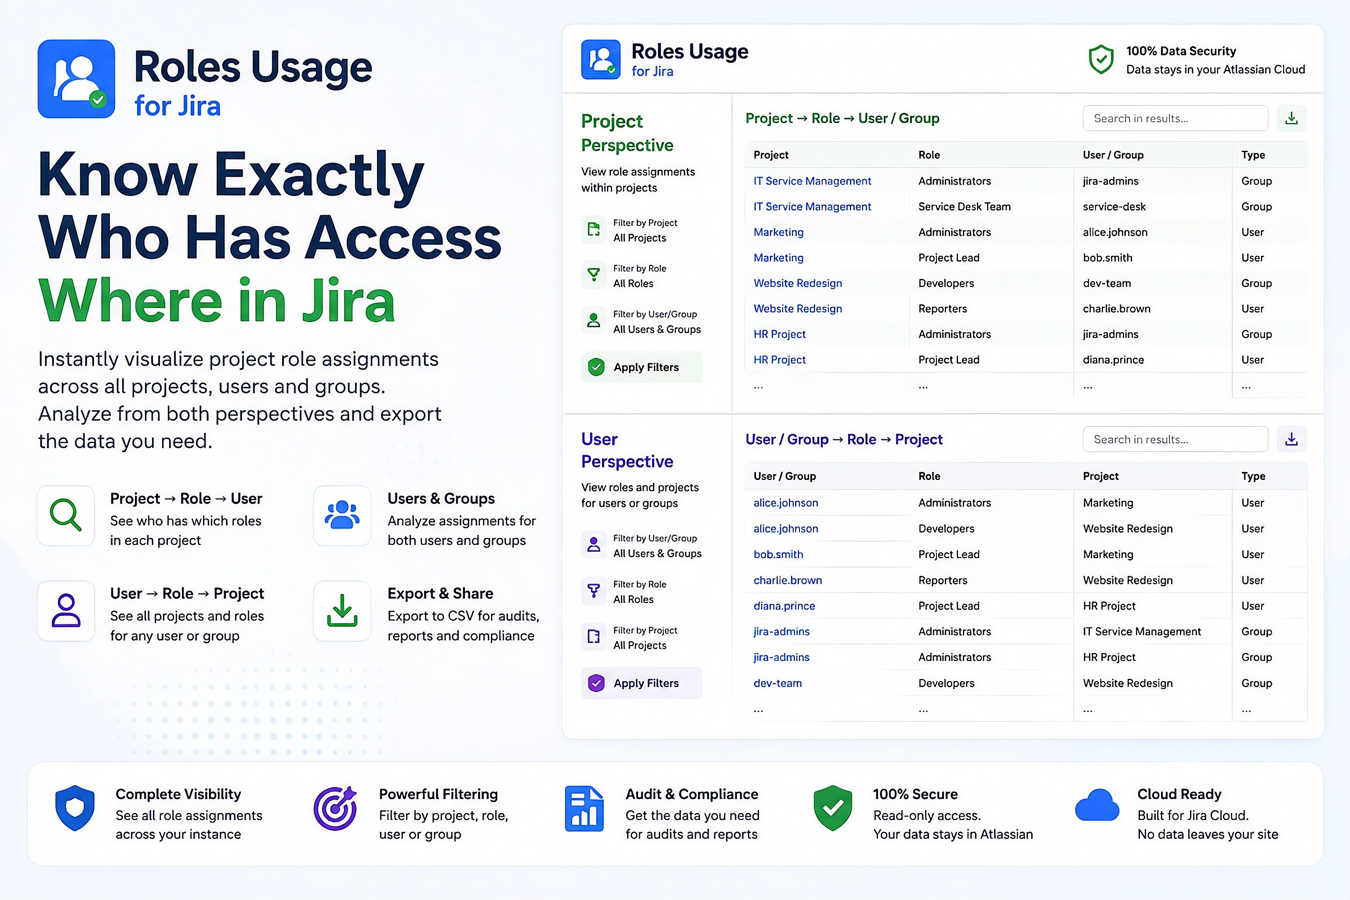Sort by Type column in Project table
Image resolution: width=1350 pixels, height=900 pixels.
click(1253, 155)
